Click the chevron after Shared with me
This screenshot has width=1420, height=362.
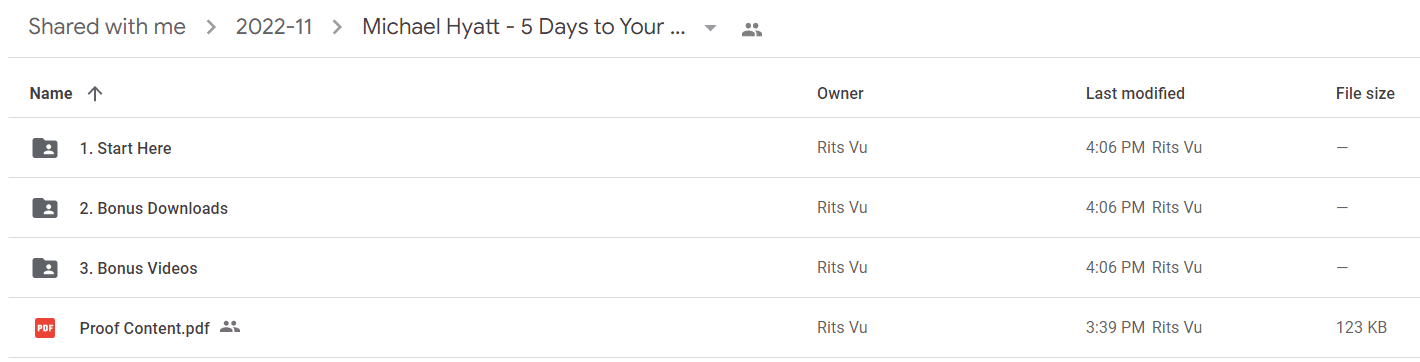(211, 28)
